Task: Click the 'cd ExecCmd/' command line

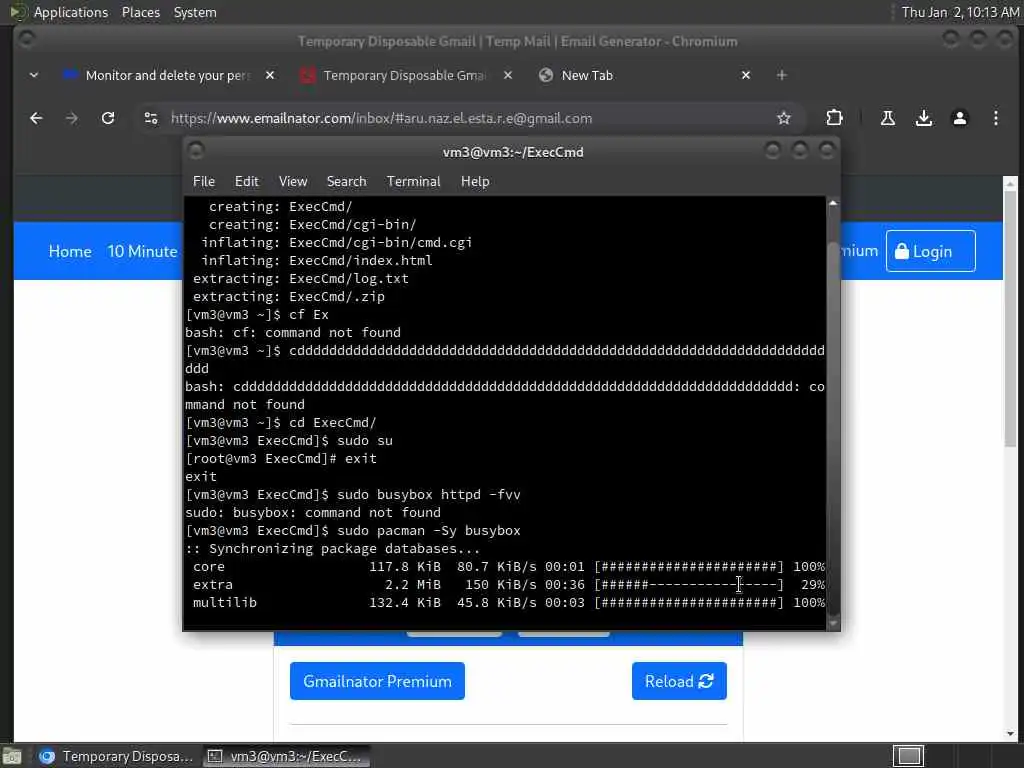Action: (x=281, y=423)
